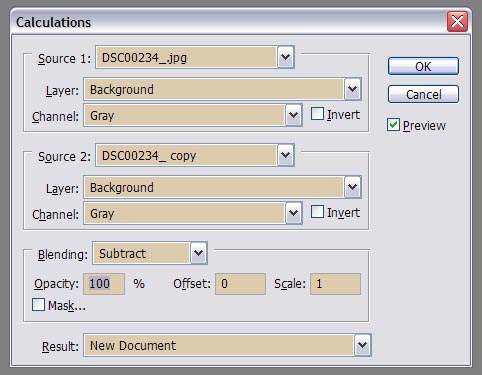Open the Source 1 Channel dropdown

[193, 115]
